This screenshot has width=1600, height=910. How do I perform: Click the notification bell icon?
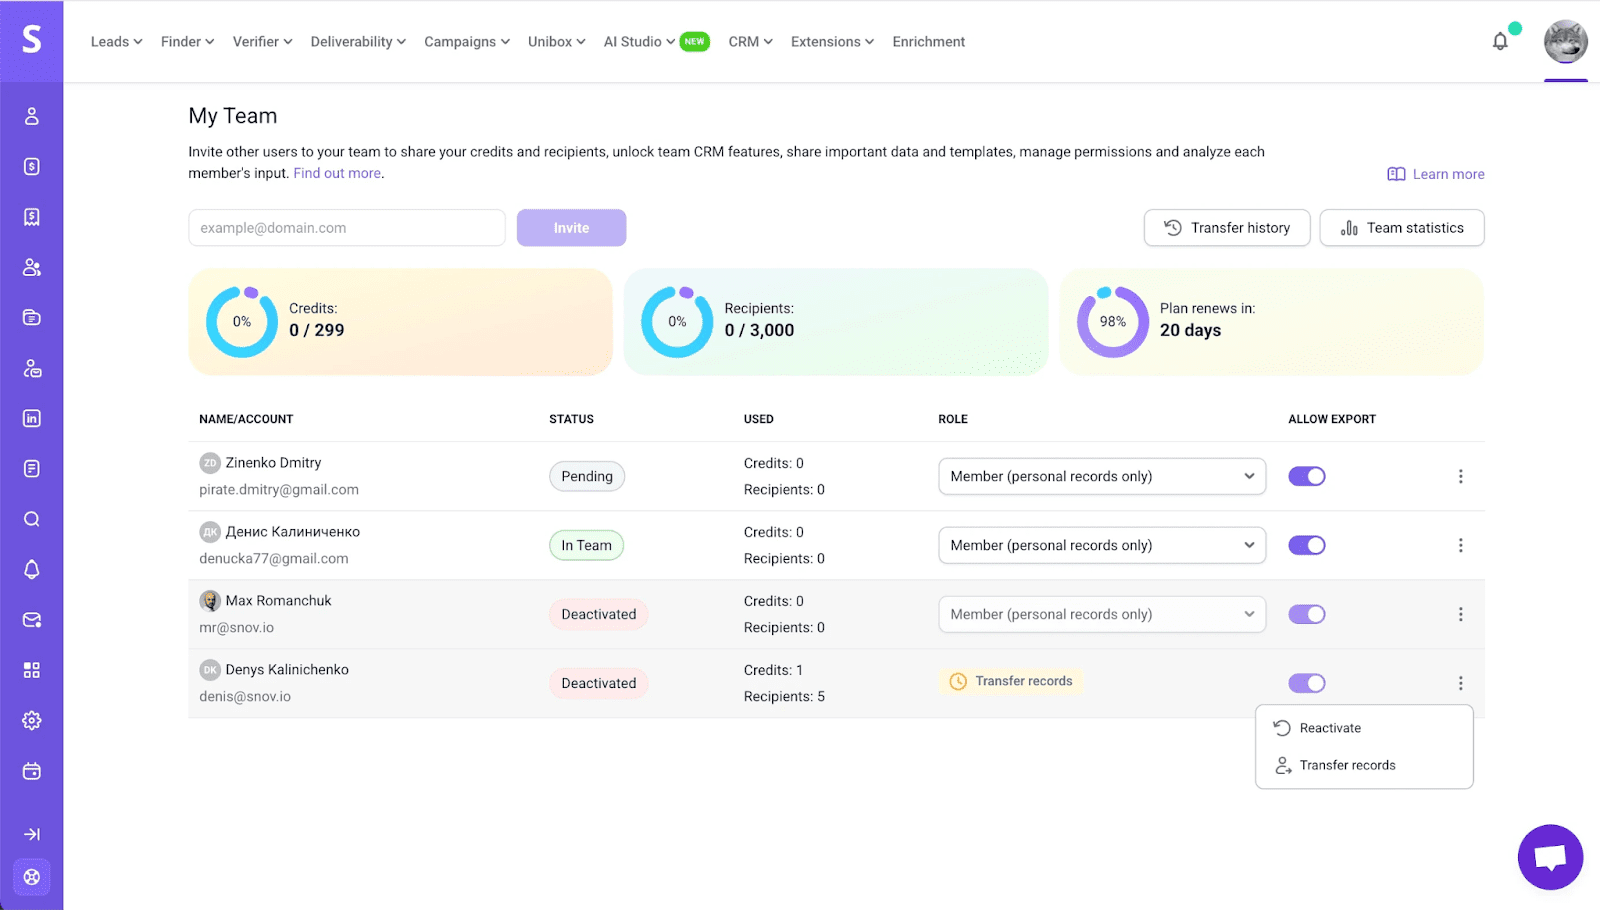click(x=1500, y=42)
